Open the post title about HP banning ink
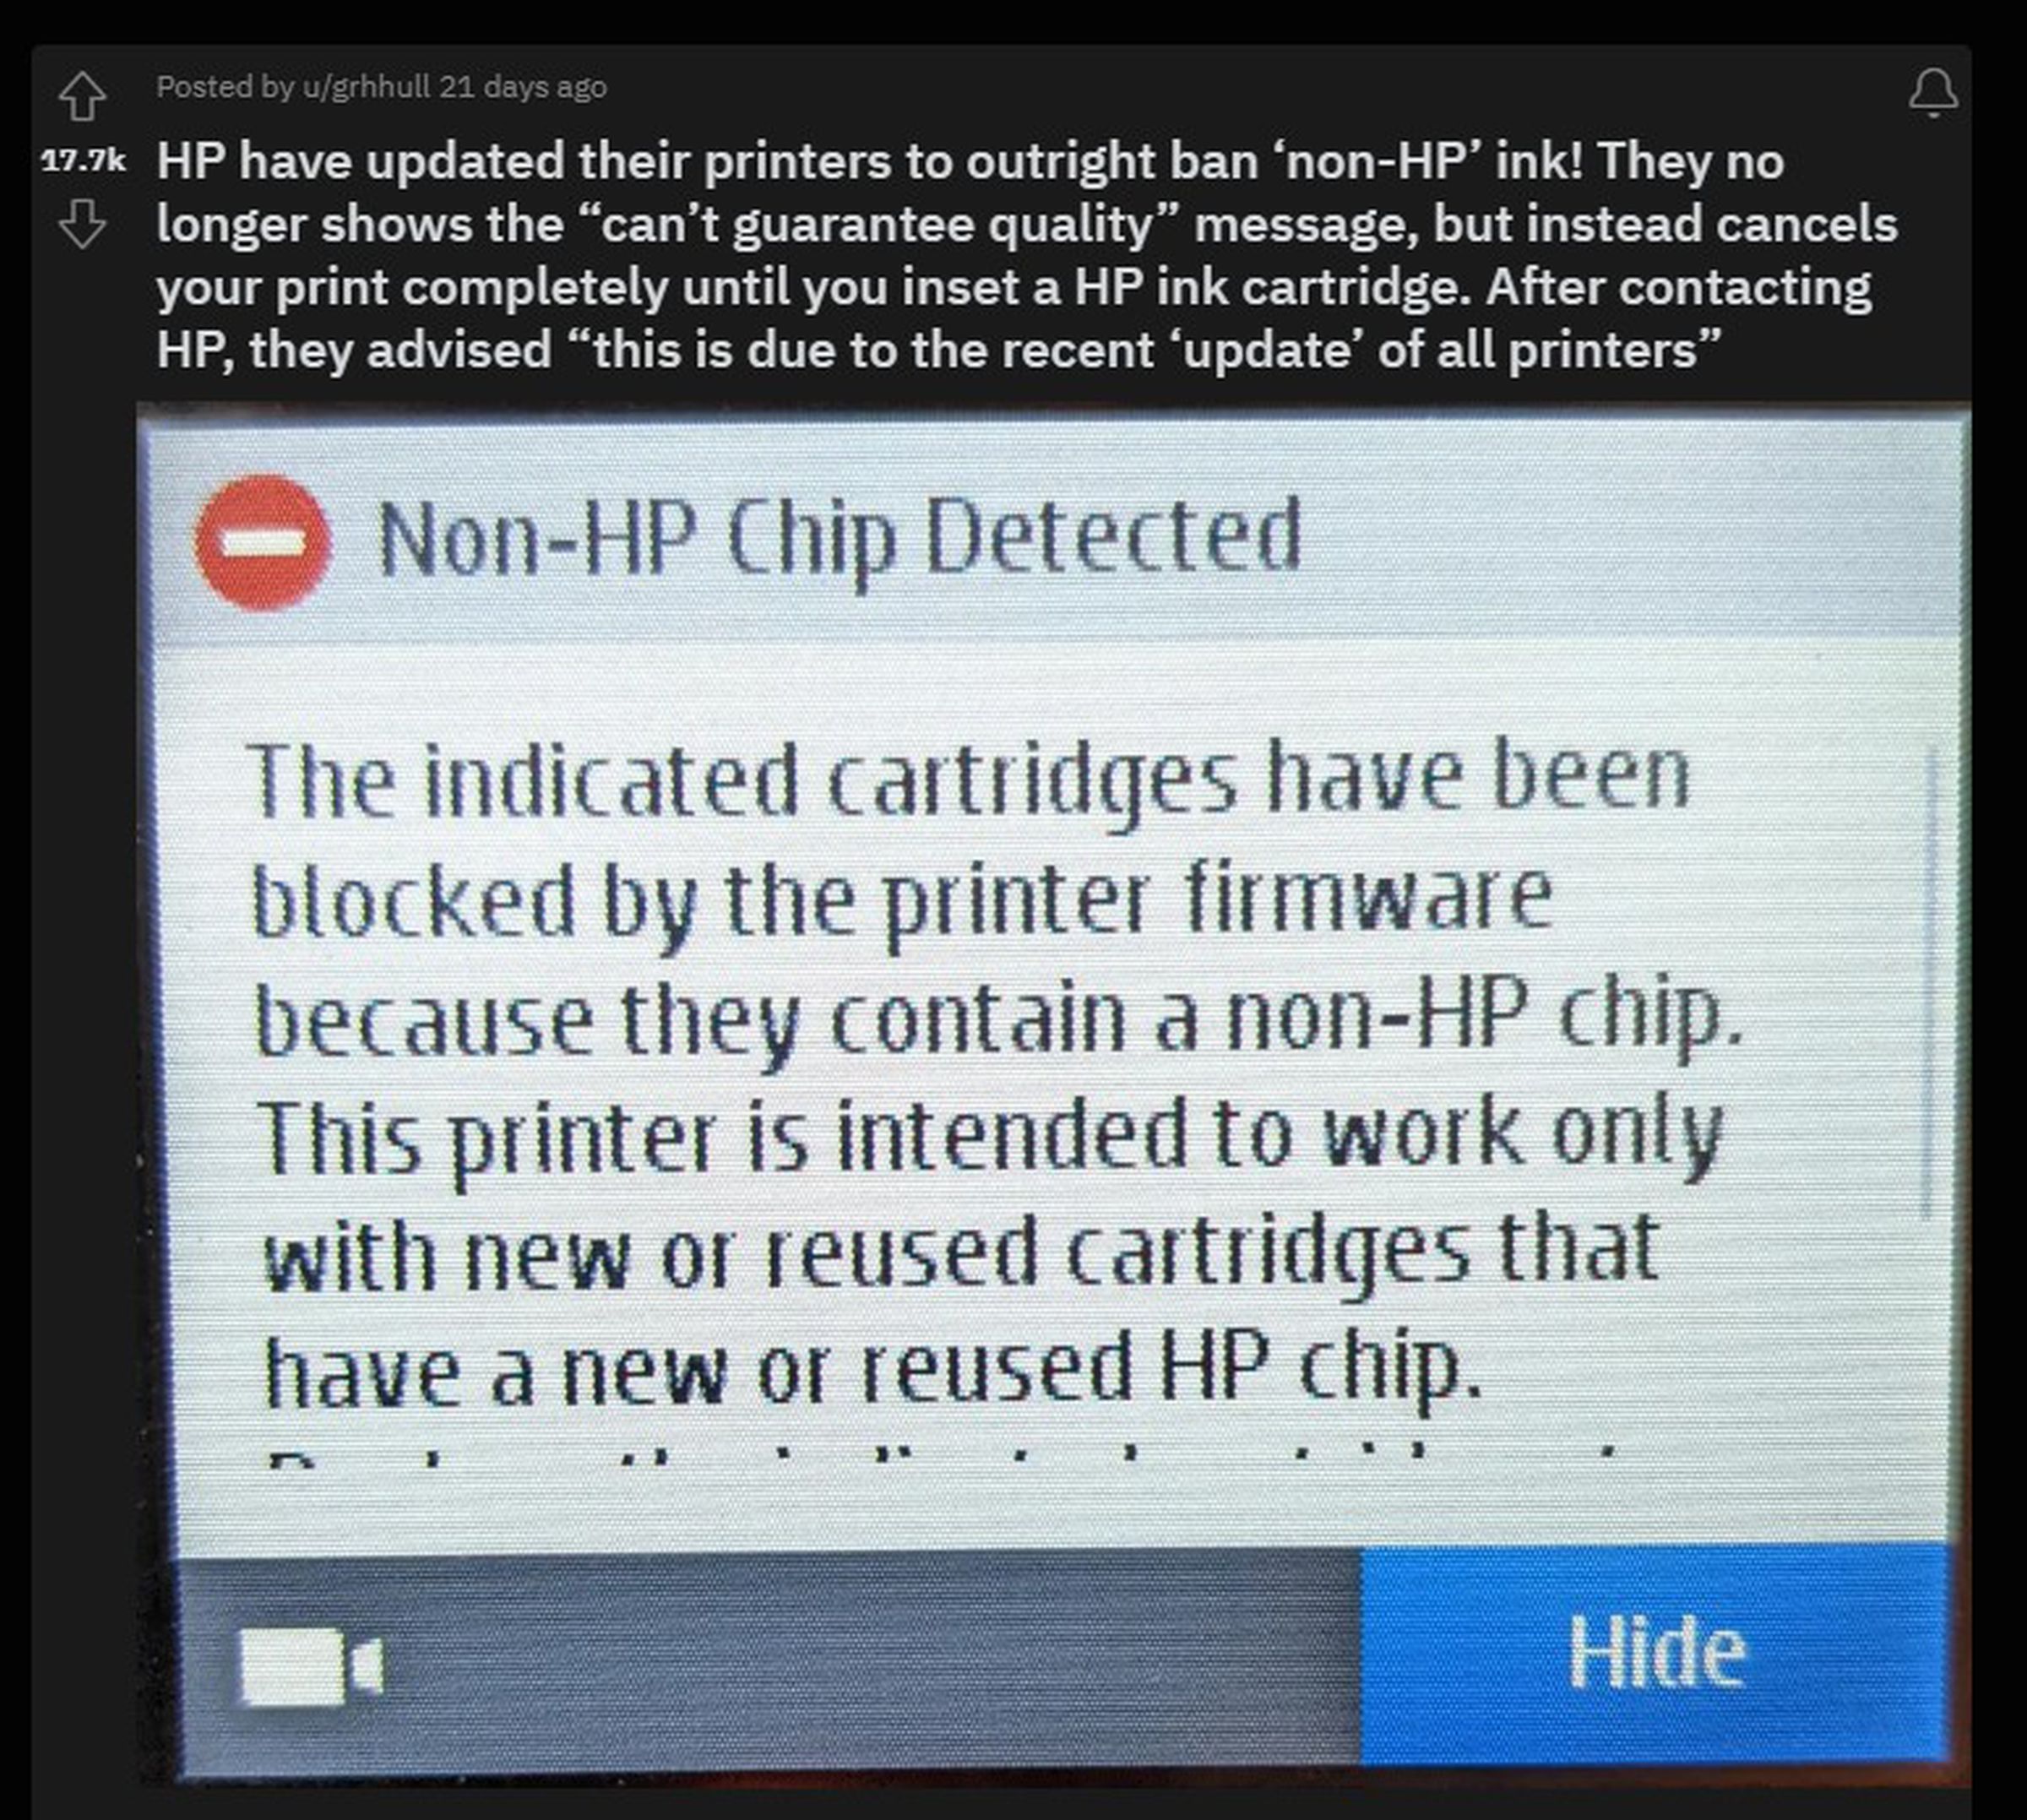 pos(1026,255)
